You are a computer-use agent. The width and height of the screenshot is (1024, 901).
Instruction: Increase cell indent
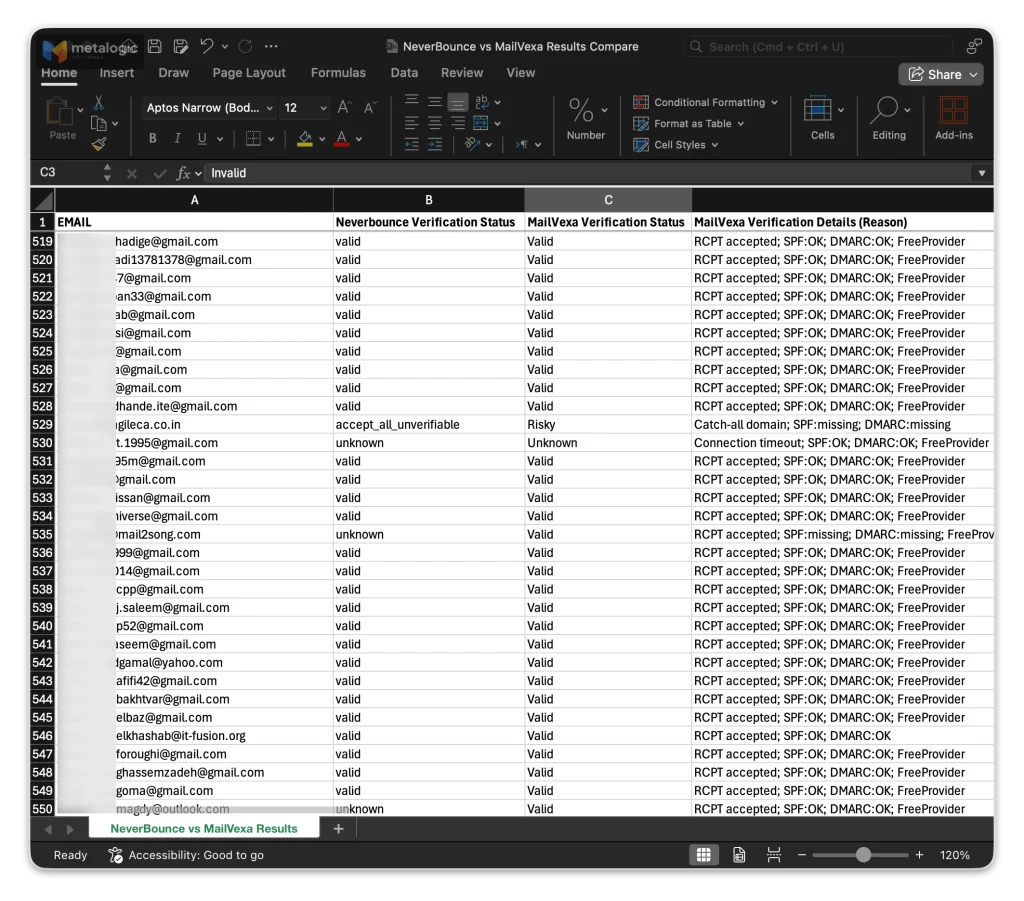[x=435, y=144]
